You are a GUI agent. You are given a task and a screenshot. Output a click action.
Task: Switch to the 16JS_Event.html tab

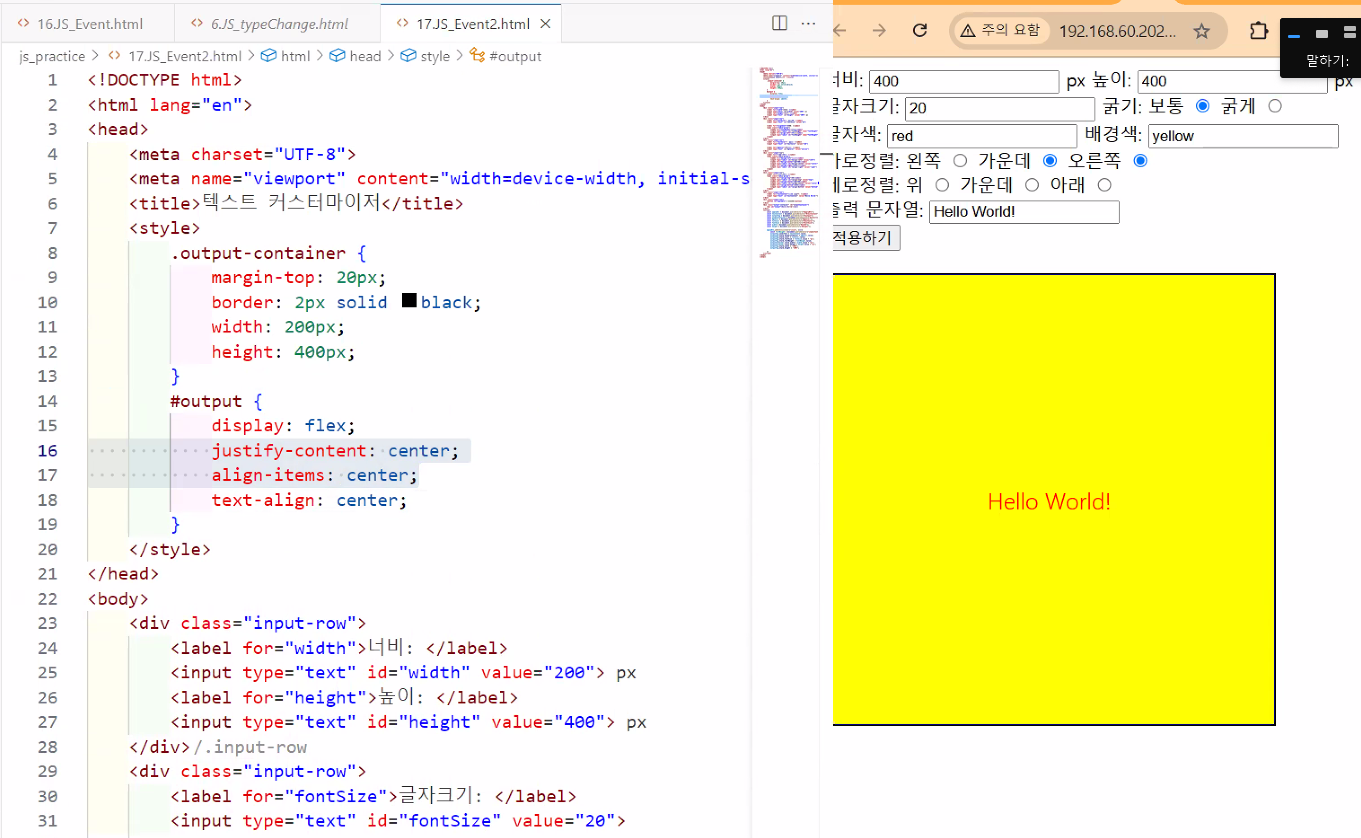pos(86,23)
